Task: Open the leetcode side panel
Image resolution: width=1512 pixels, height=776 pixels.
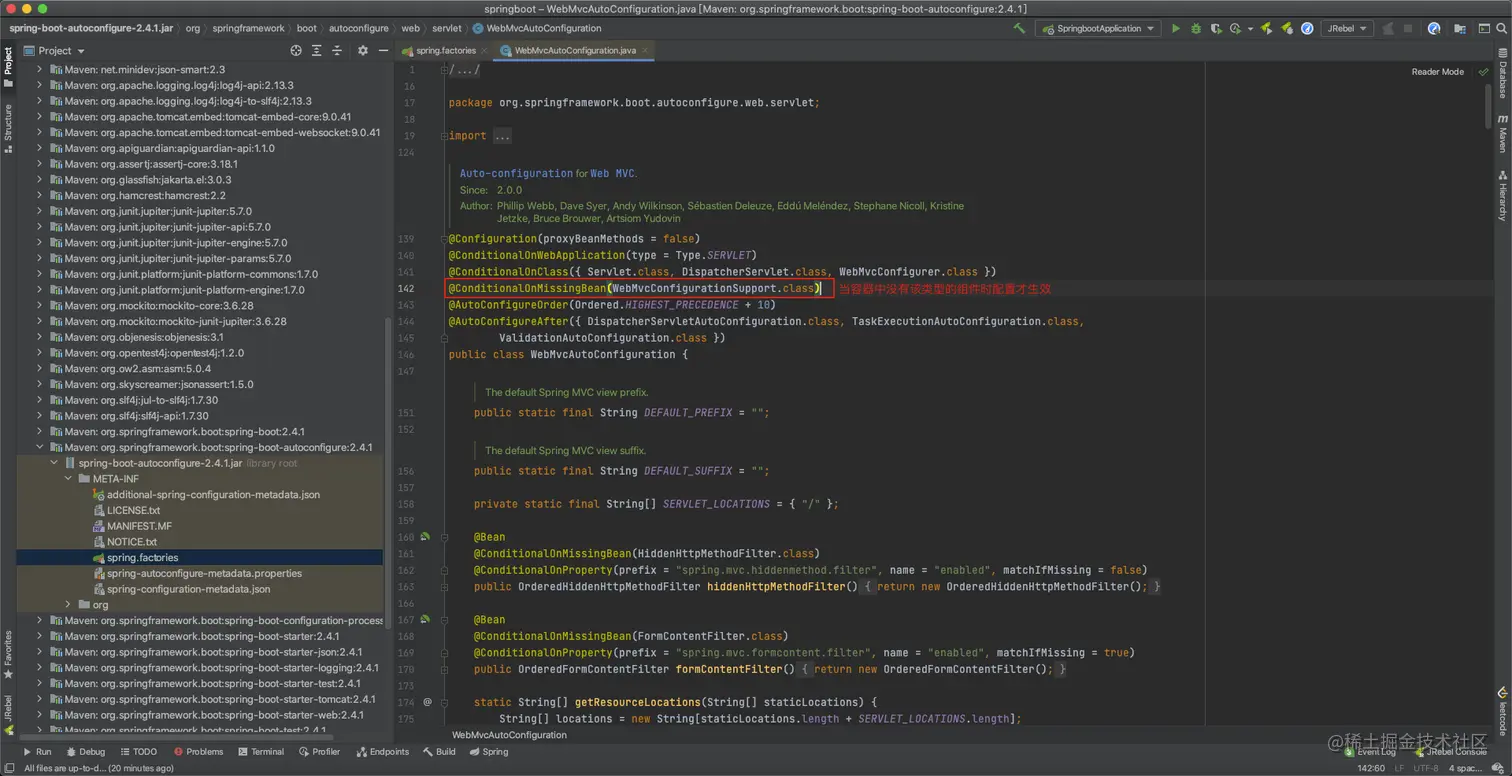Action: [1503, 710]
